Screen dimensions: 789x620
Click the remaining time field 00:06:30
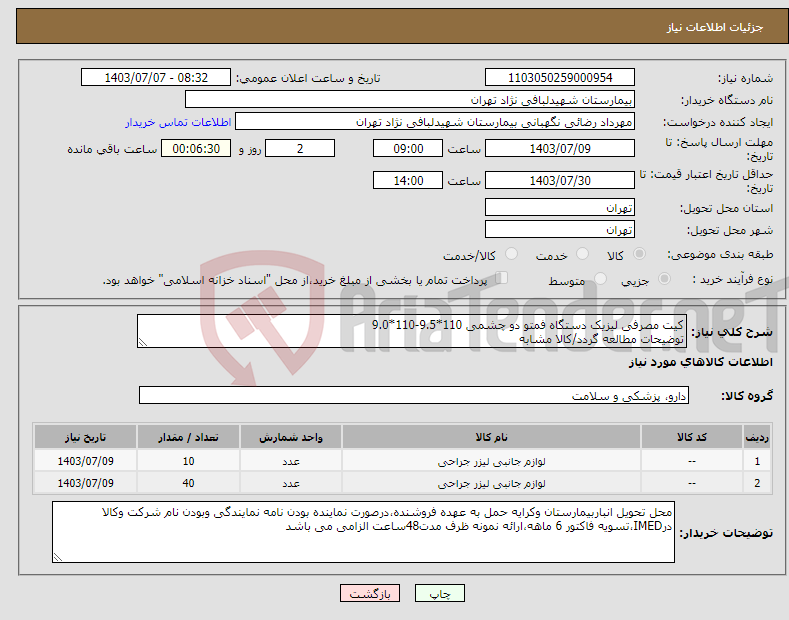(196, 148)
